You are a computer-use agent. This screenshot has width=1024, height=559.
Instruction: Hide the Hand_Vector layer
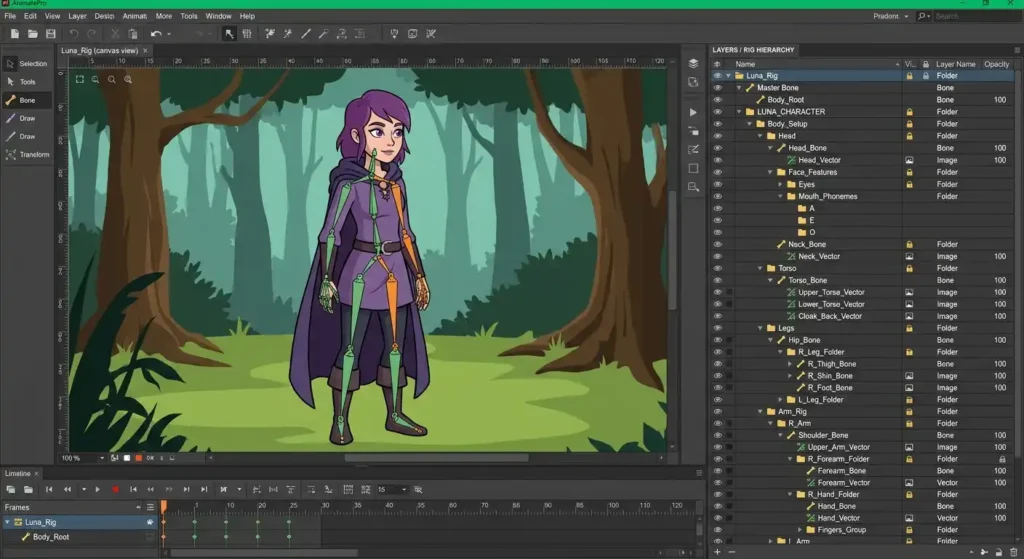717,519
